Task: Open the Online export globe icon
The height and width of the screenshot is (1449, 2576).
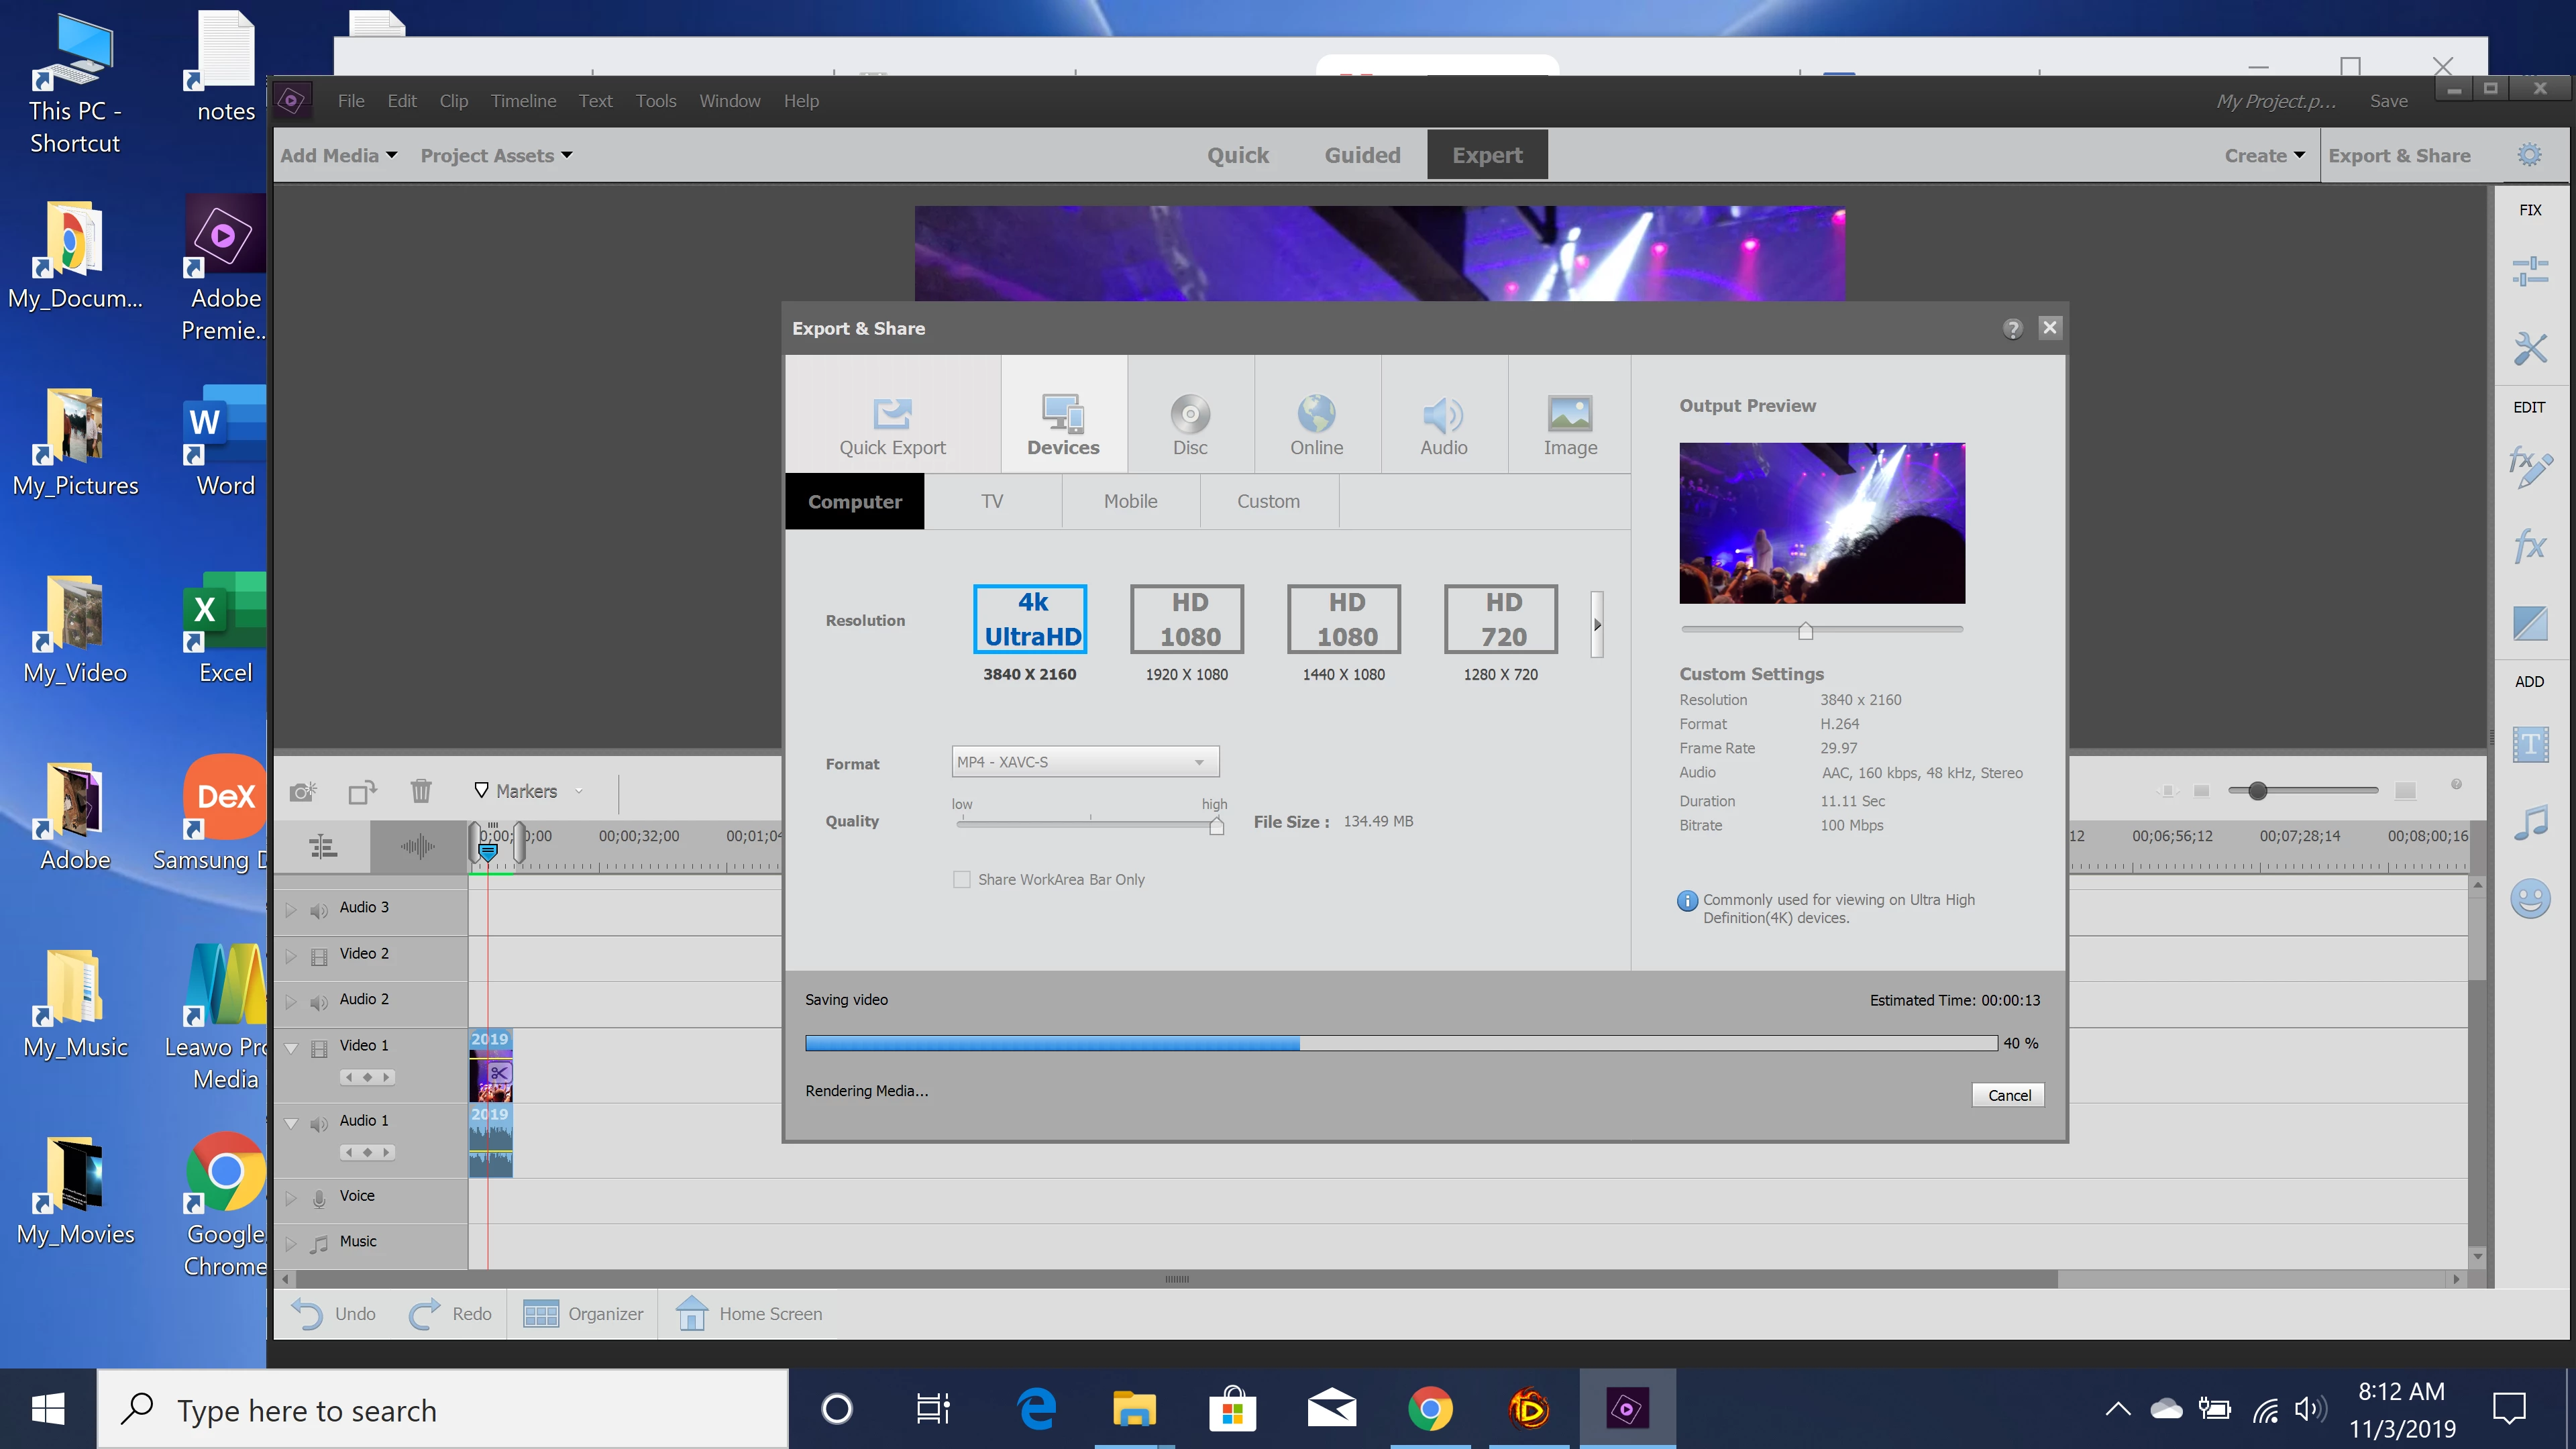Action: [x=1316, y=414]
